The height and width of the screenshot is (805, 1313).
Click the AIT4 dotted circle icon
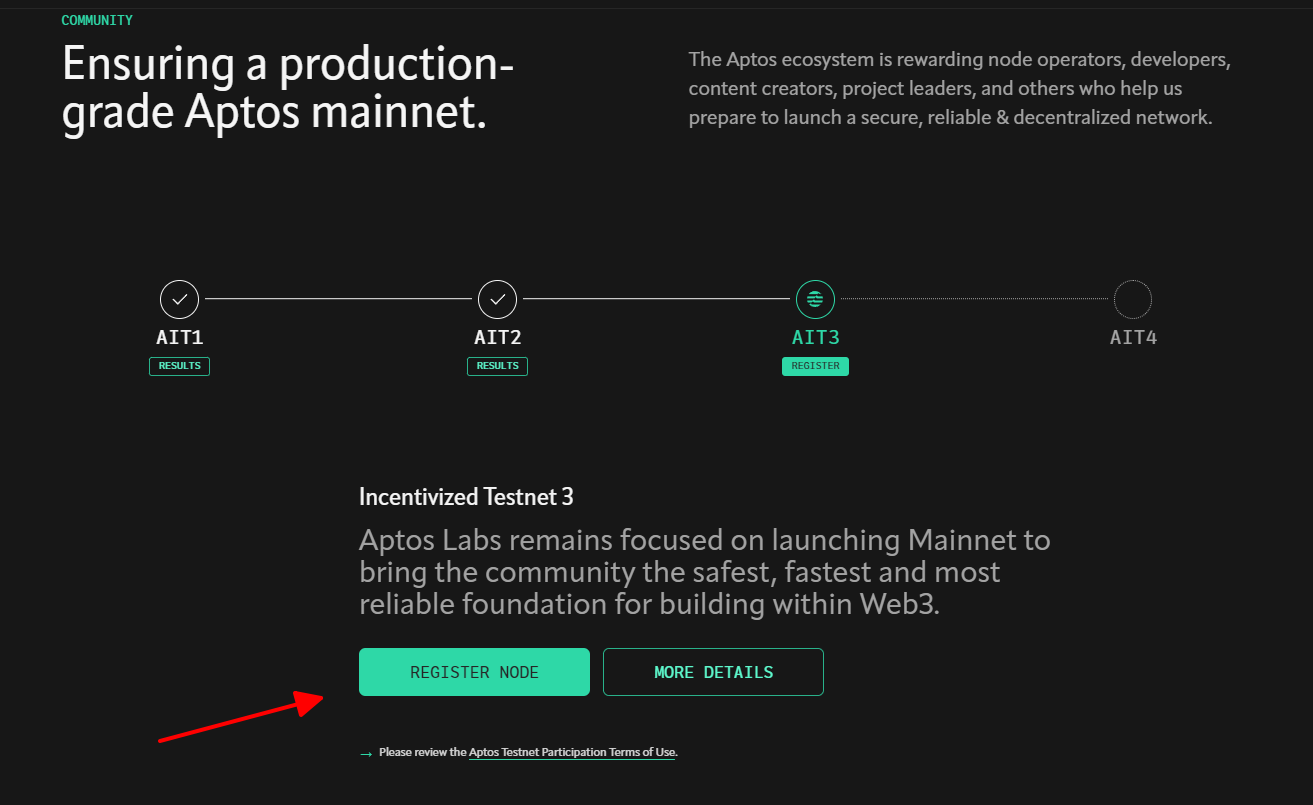1133,299
